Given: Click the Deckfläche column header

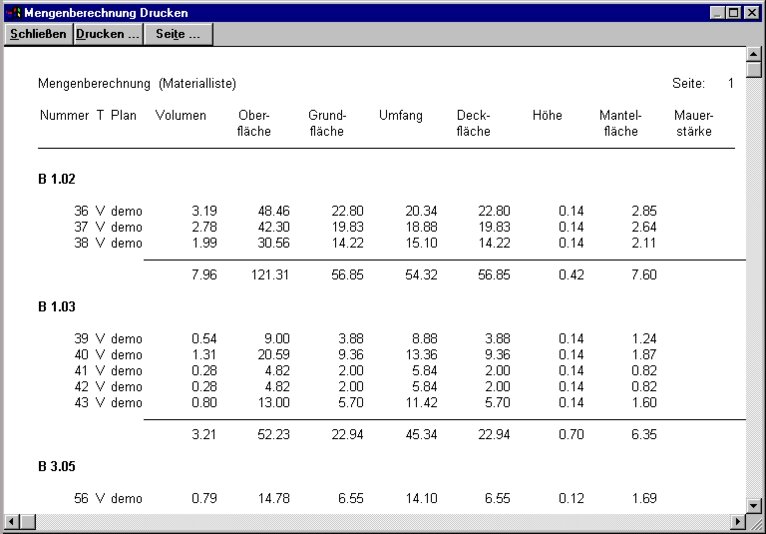Looking at the screenshot, I should [x=473, y=123].
